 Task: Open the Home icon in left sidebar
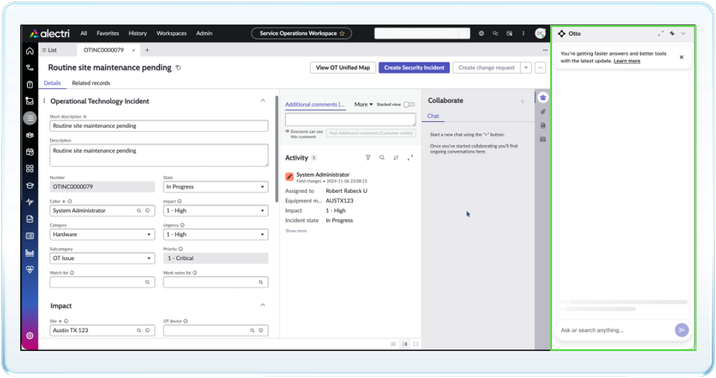tap(30, 51)
